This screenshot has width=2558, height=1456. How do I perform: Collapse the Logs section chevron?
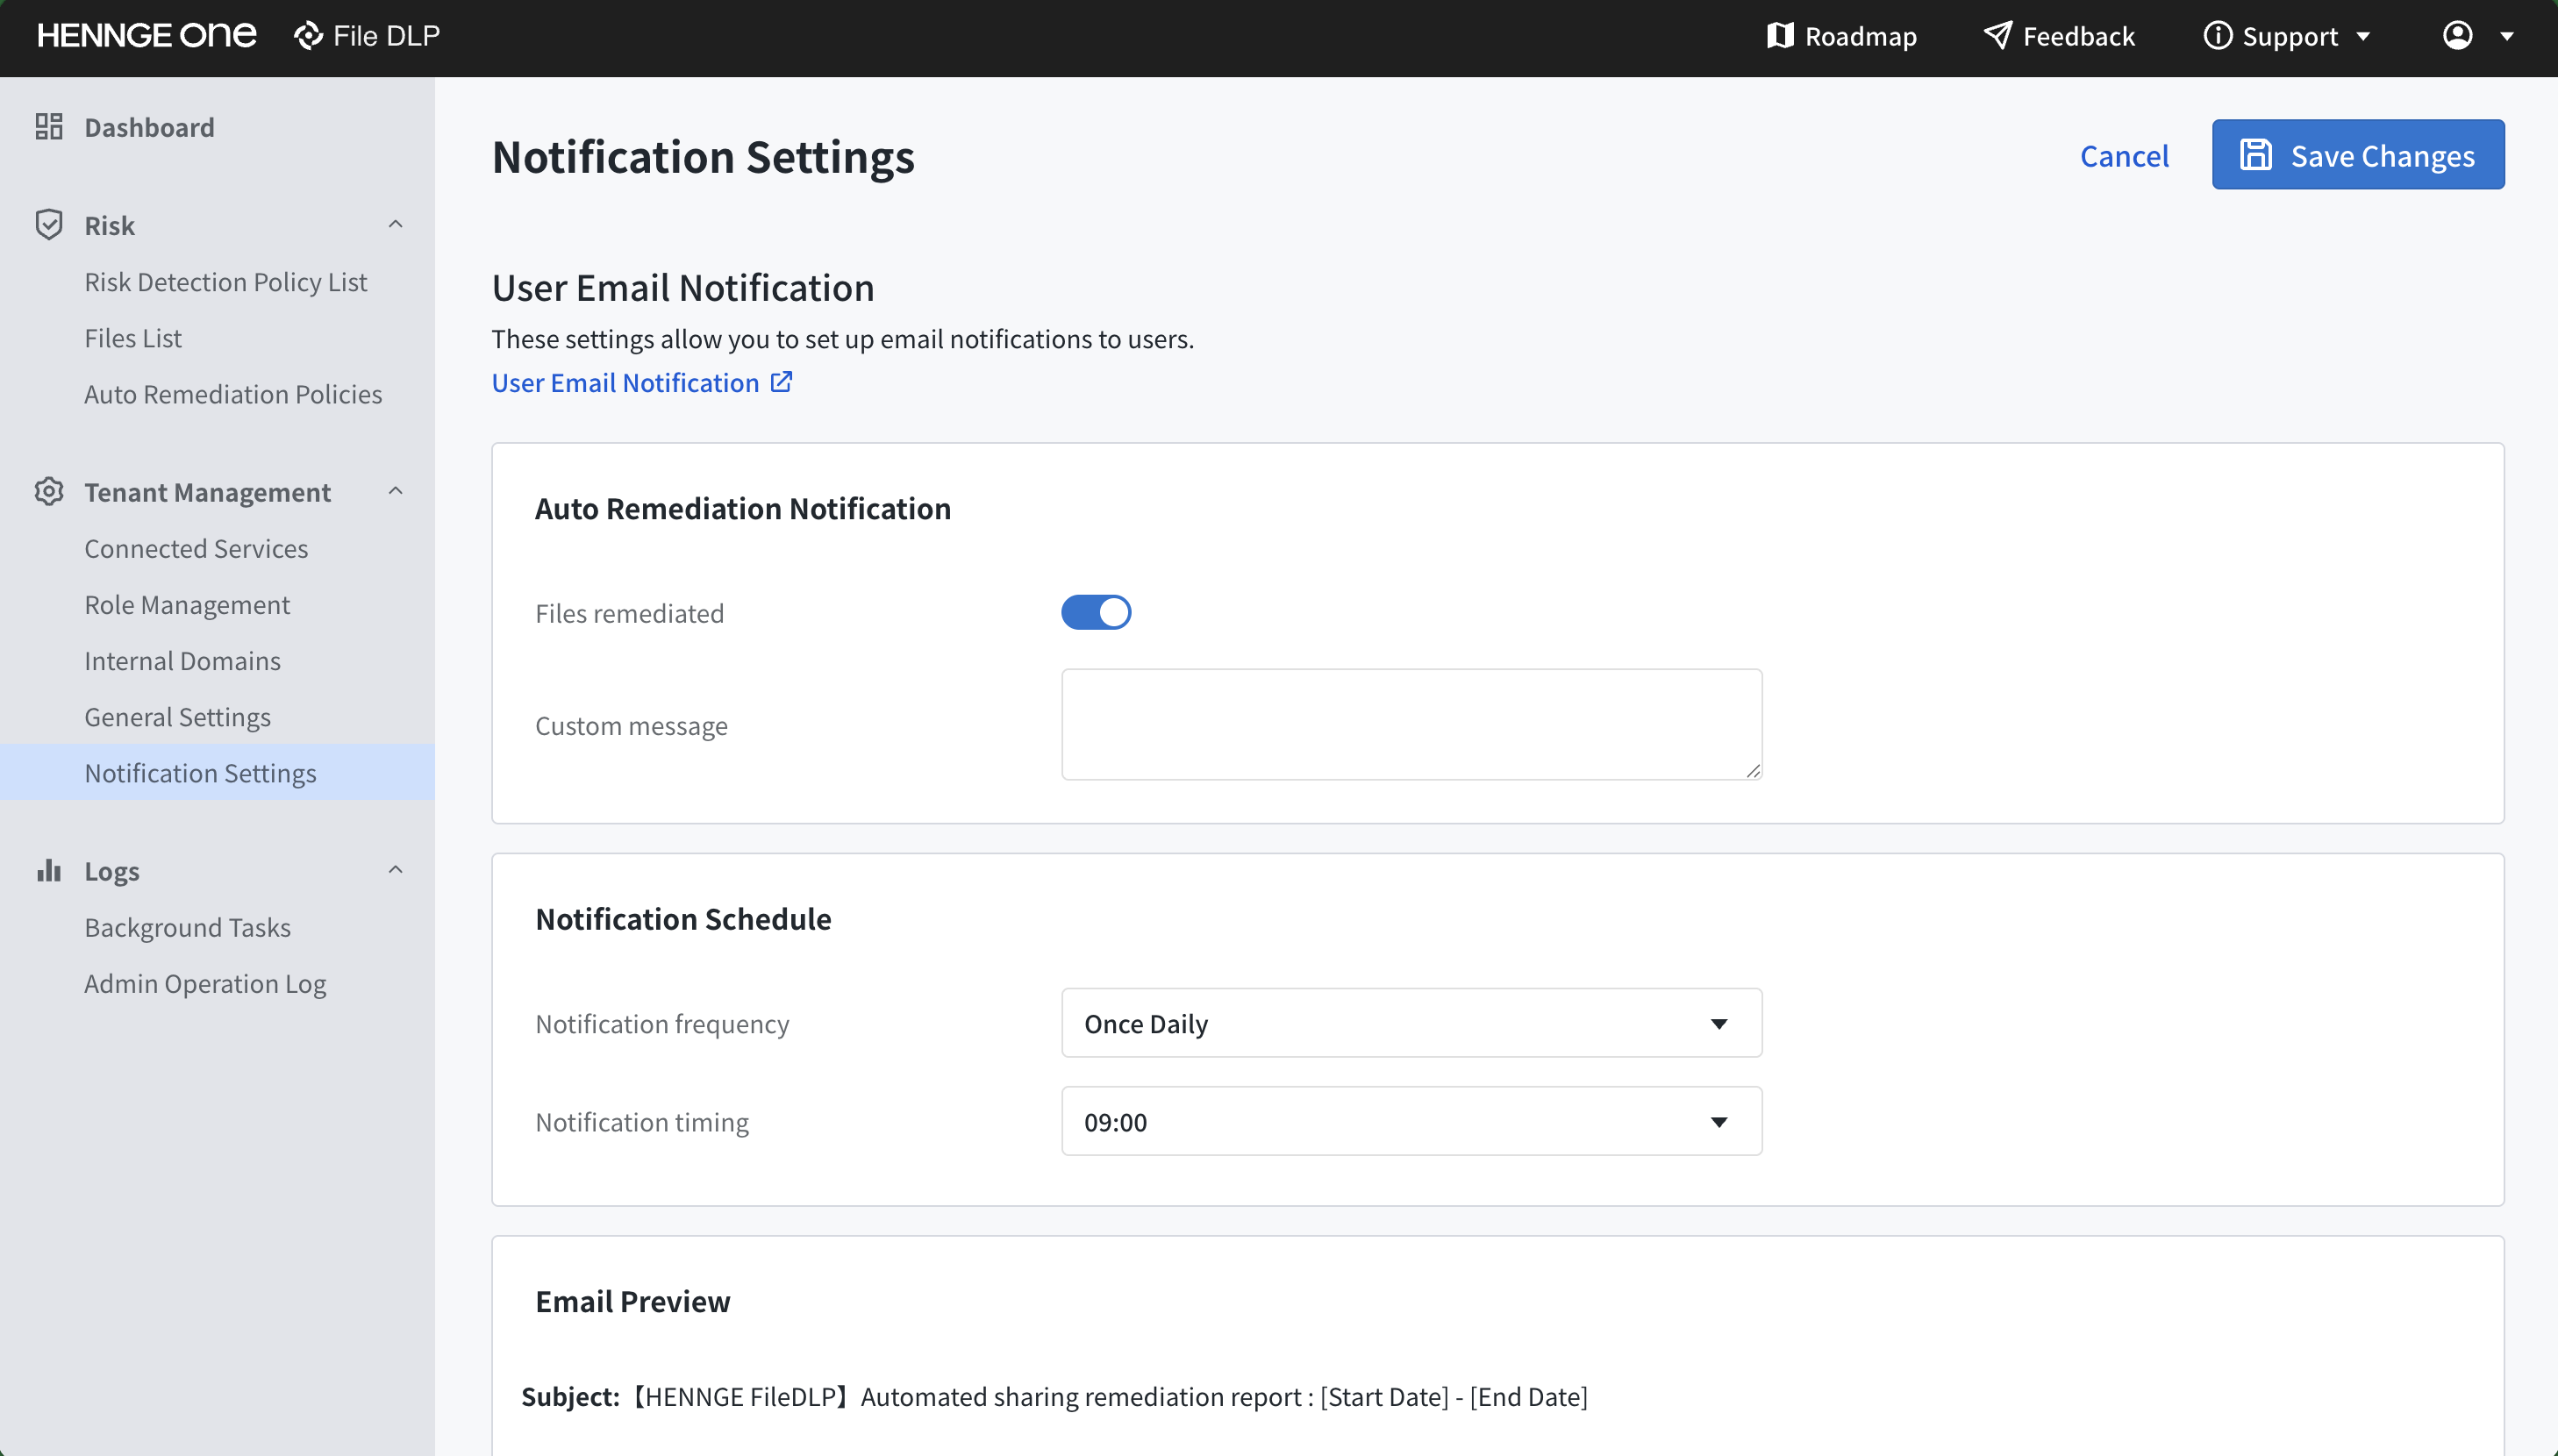click(395, 871)
